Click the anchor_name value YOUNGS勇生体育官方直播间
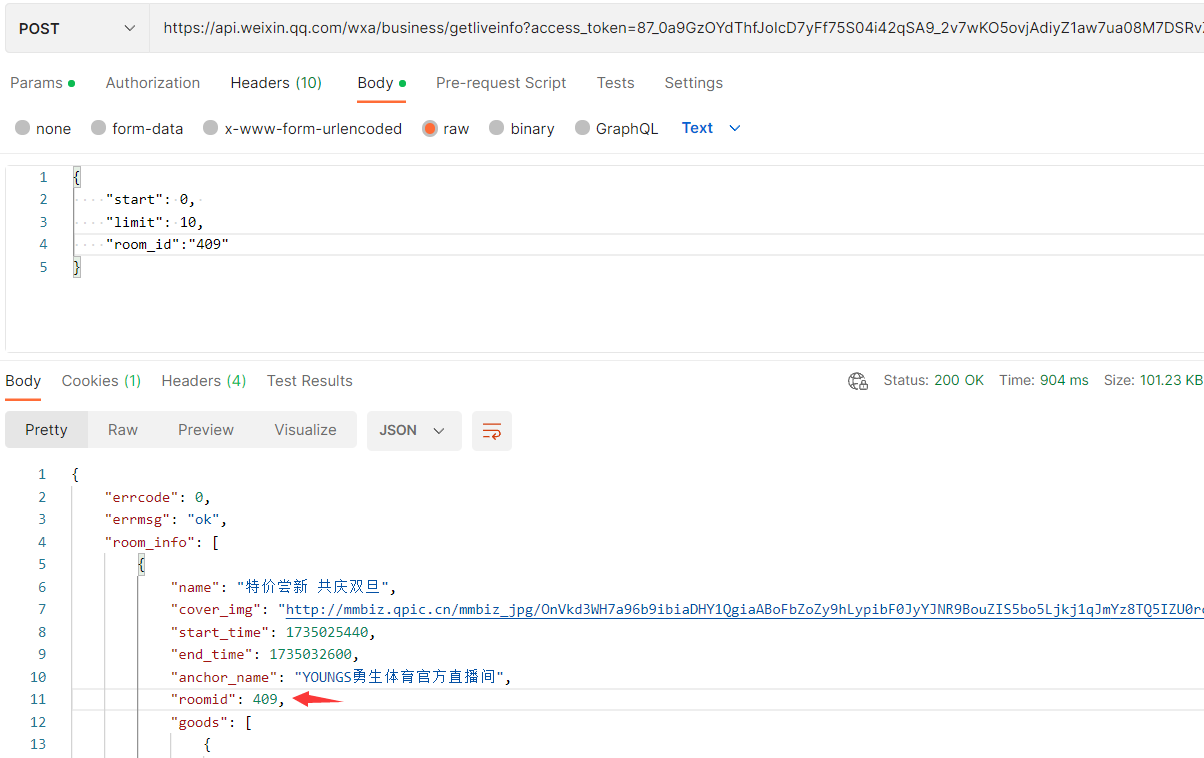The image size is (1204, 758). point(402,677)
